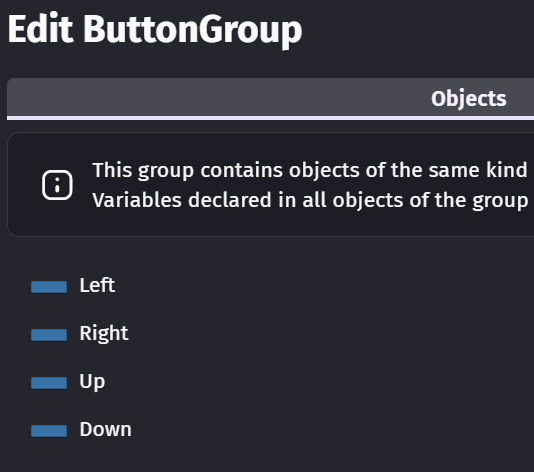Click empty row space right of Up
Screen dimensions: 534x472
point(320,381)
